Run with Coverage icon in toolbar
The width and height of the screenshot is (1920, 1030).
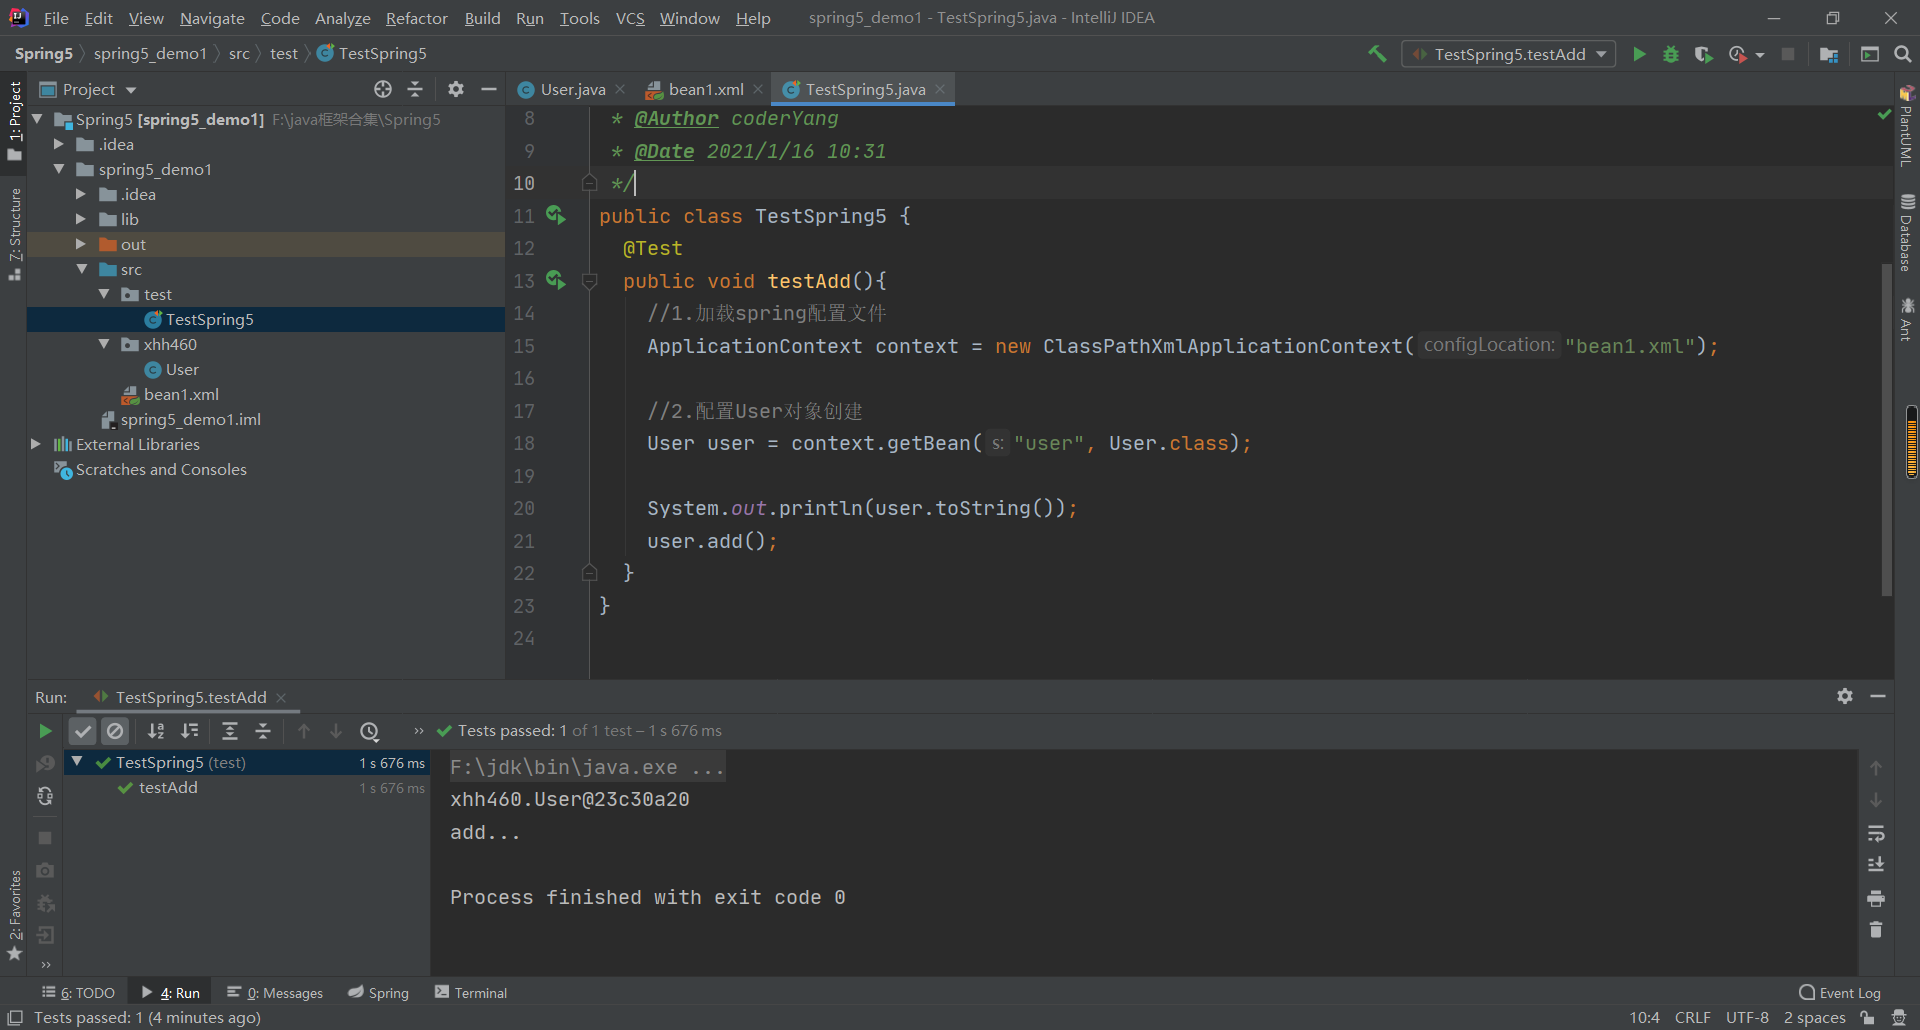pyautogui.click(x=1704, y=54)
